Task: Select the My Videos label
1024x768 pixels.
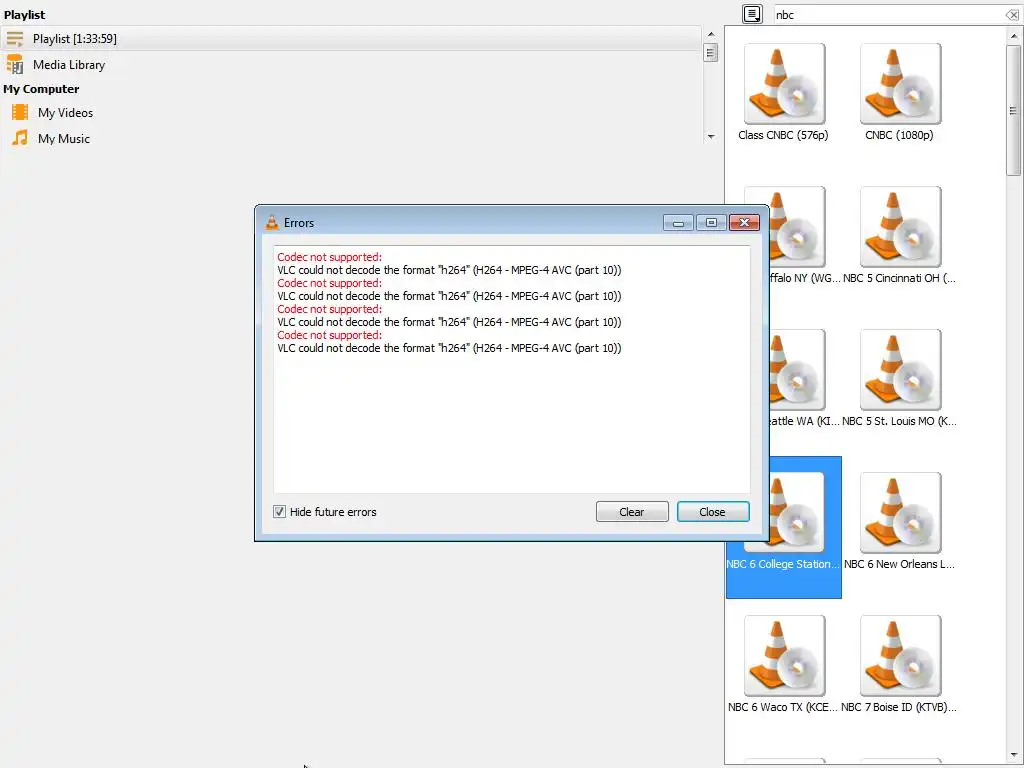Action: pos(65,113)
